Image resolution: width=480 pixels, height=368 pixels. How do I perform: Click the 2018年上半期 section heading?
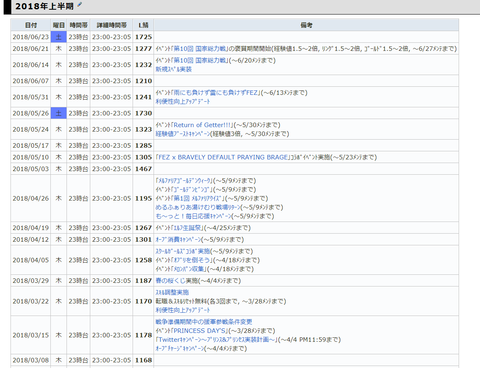(x=44, y=6)
